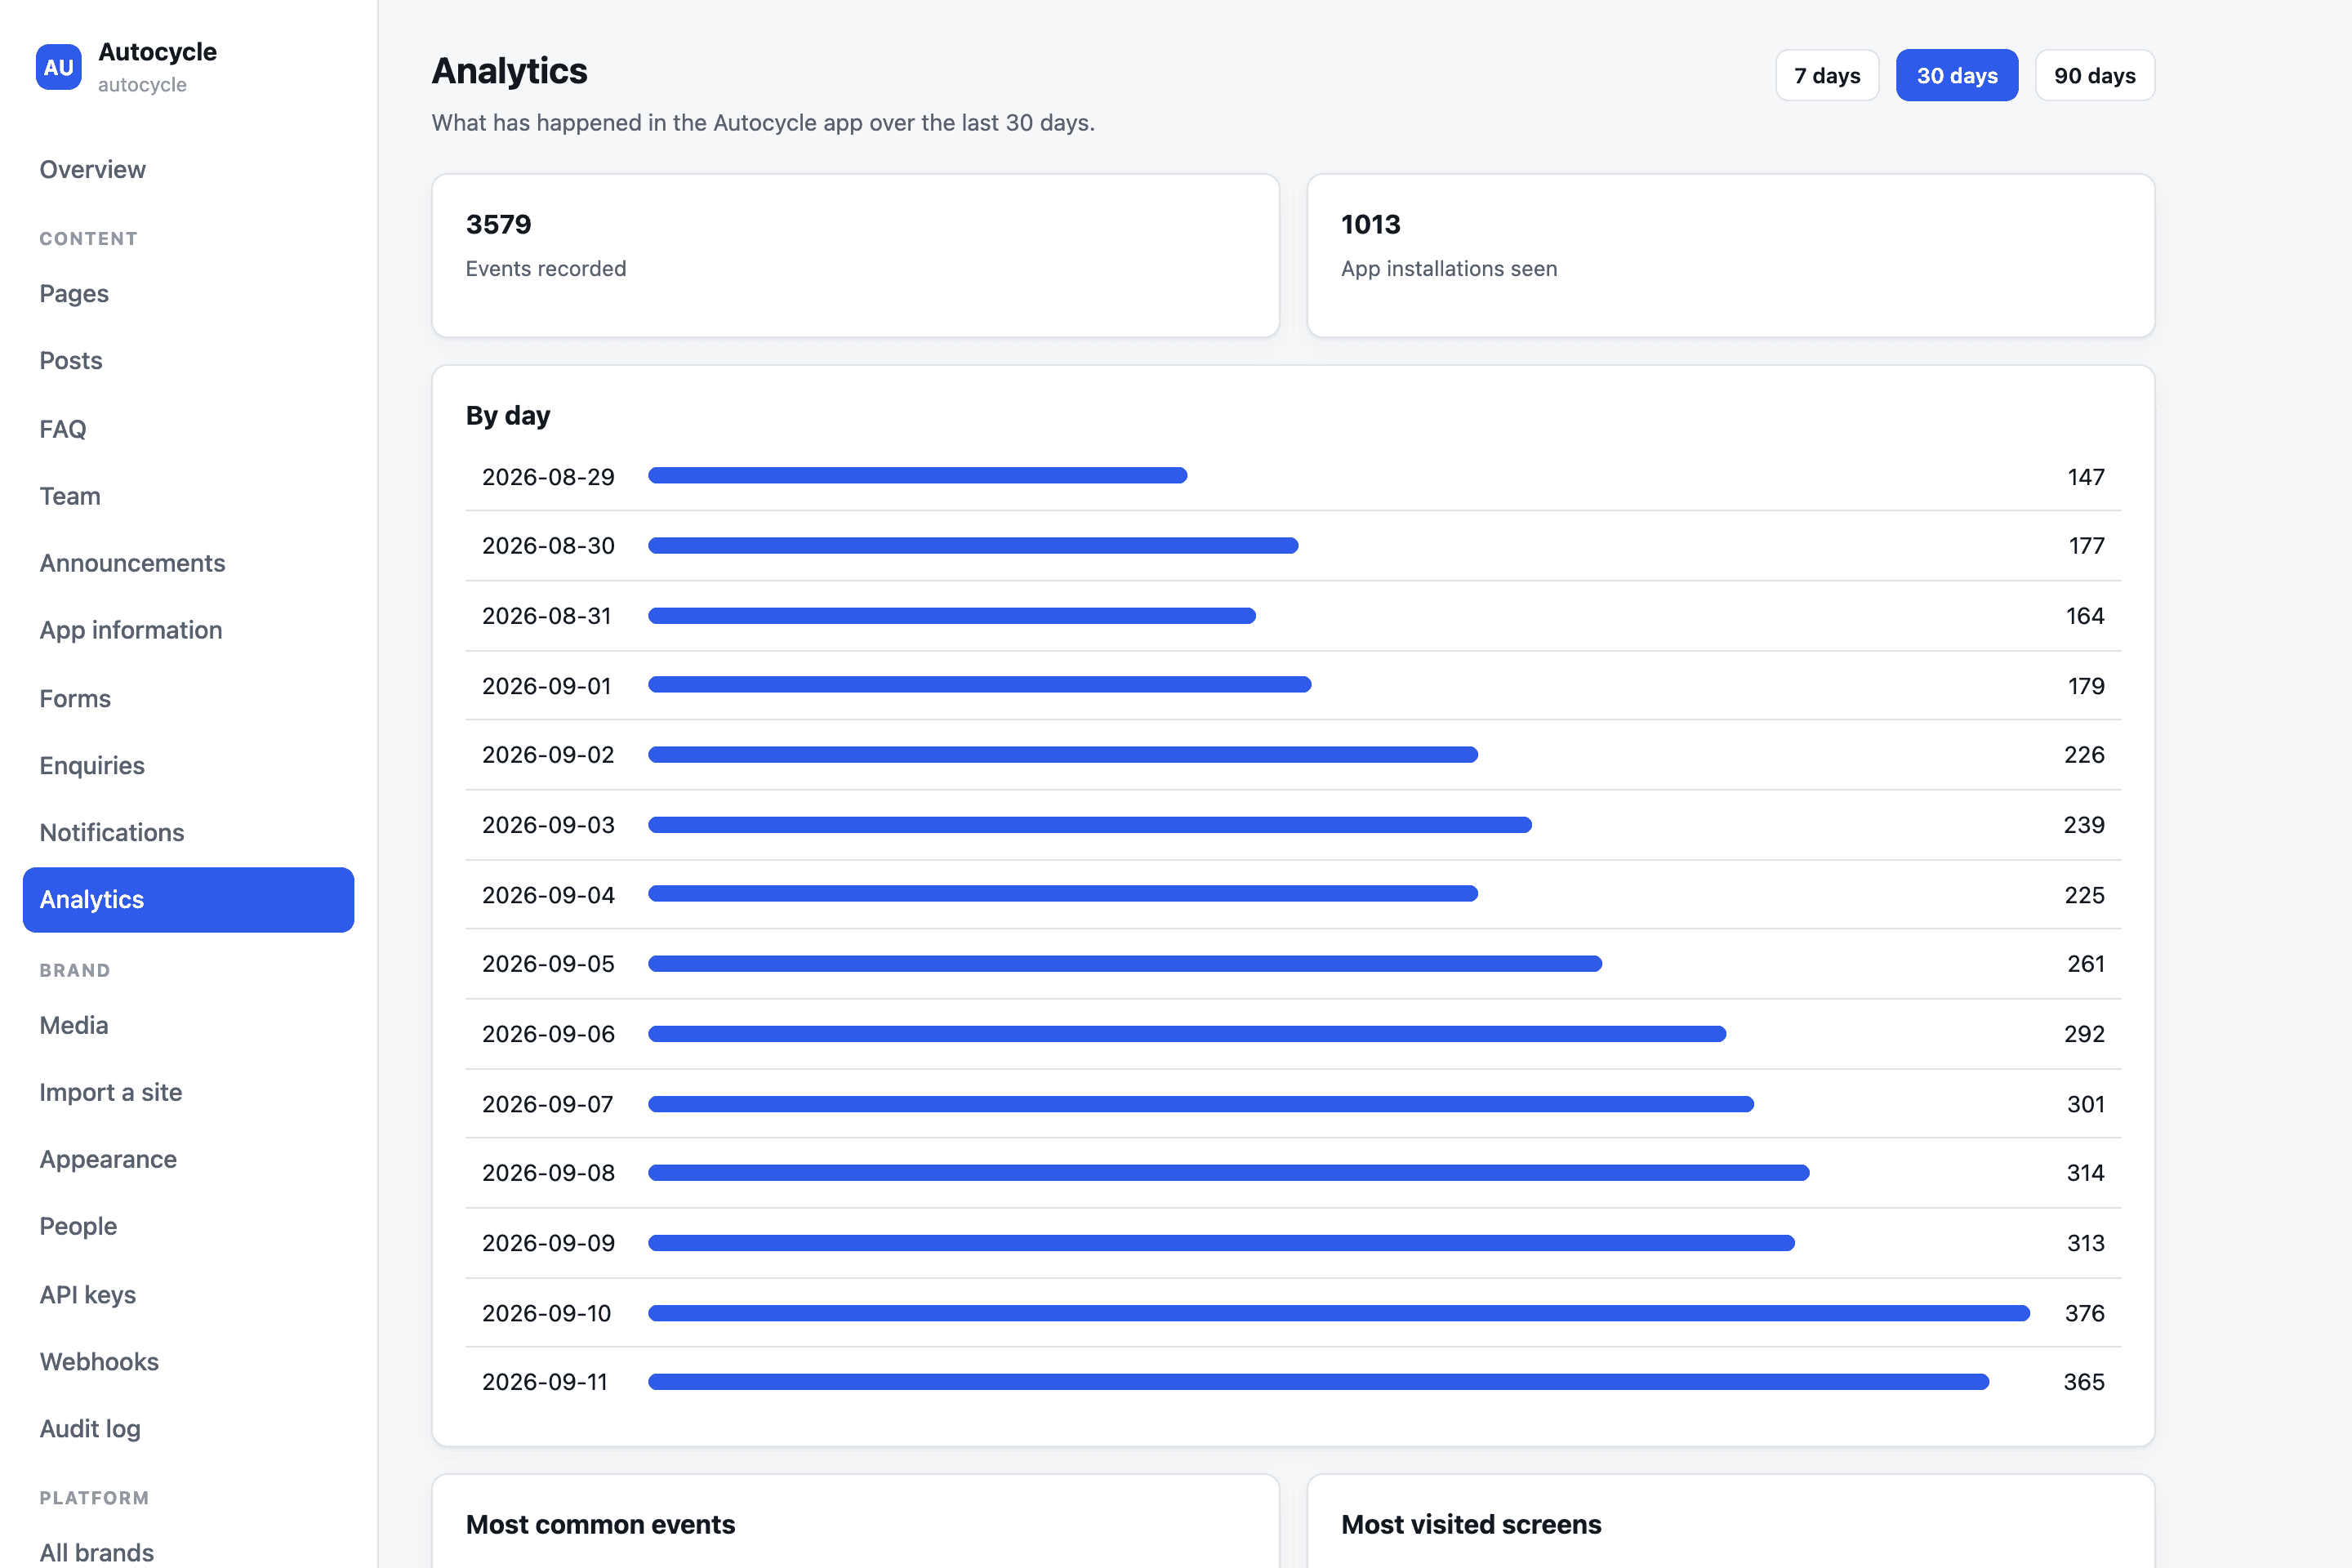Open the Media library

click(x=189, y=1025)
